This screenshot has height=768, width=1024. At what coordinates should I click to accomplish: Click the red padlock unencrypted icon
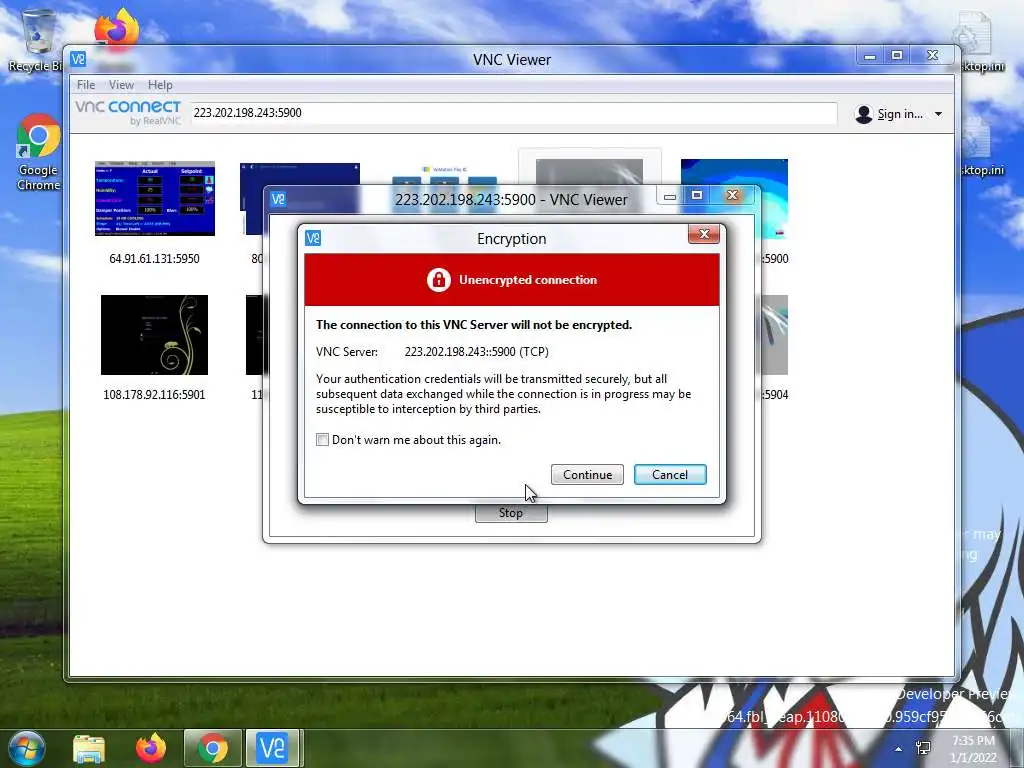coord(439,280)
